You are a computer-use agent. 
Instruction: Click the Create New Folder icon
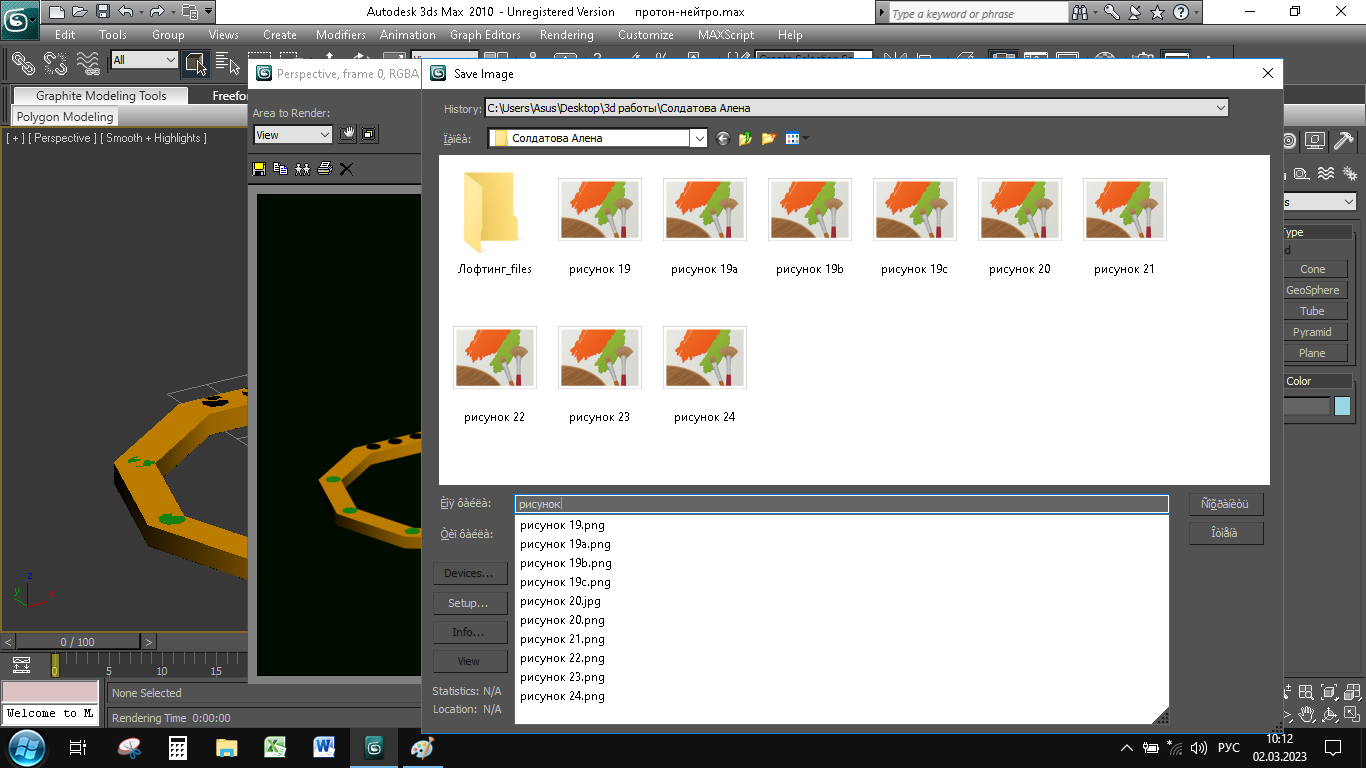pos(768,138)
